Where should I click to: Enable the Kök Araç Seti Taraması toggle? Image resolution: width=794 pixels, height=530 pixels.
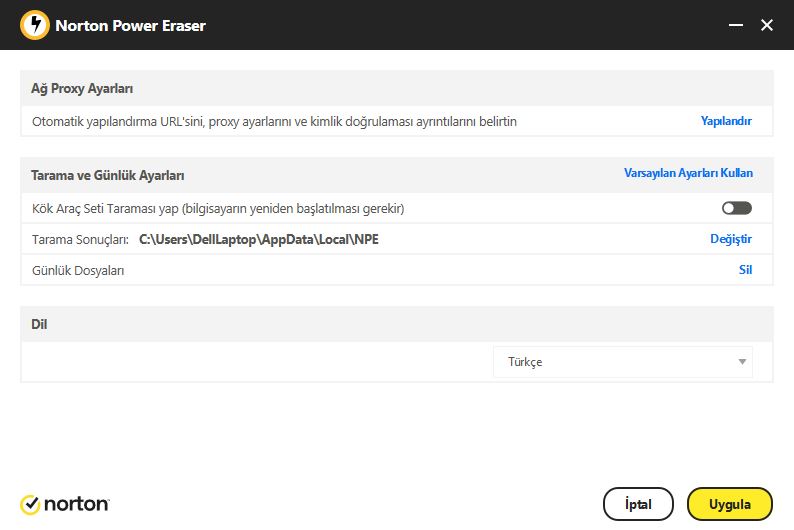[x=737, y=208]
